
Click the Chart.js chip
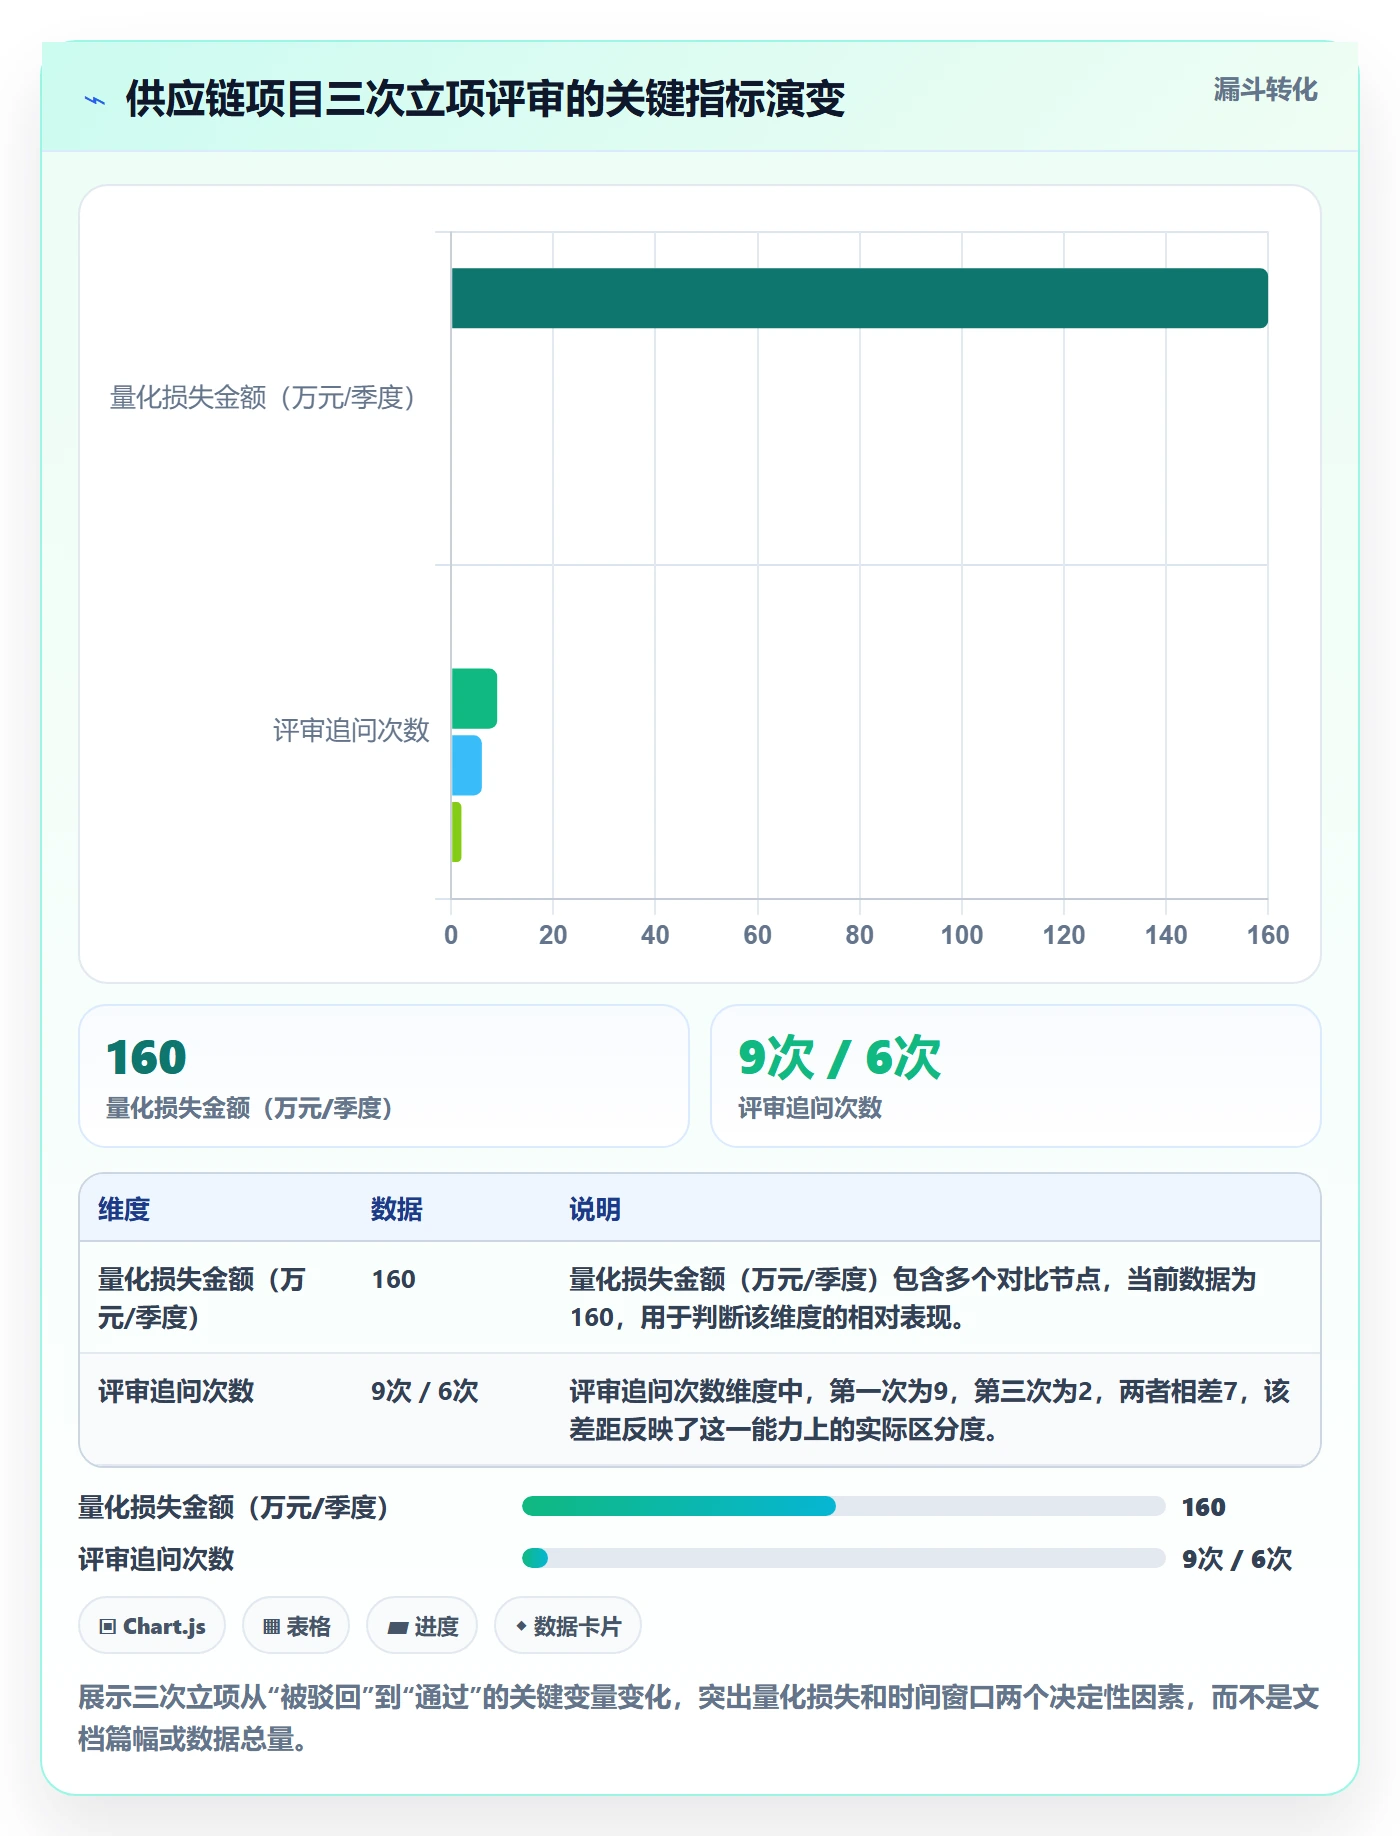coord(152,1626)
